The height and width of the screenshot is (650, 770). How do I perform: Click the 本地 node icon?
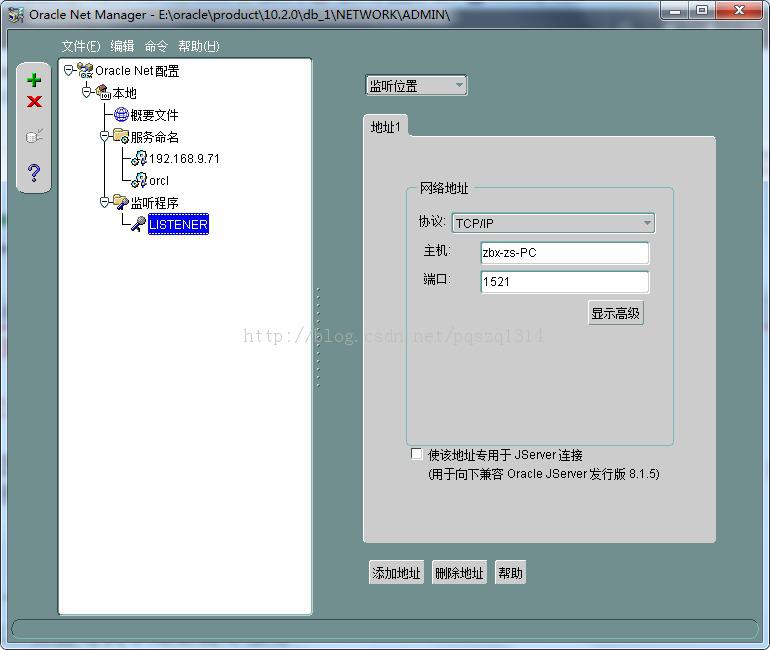coord(103,92)
